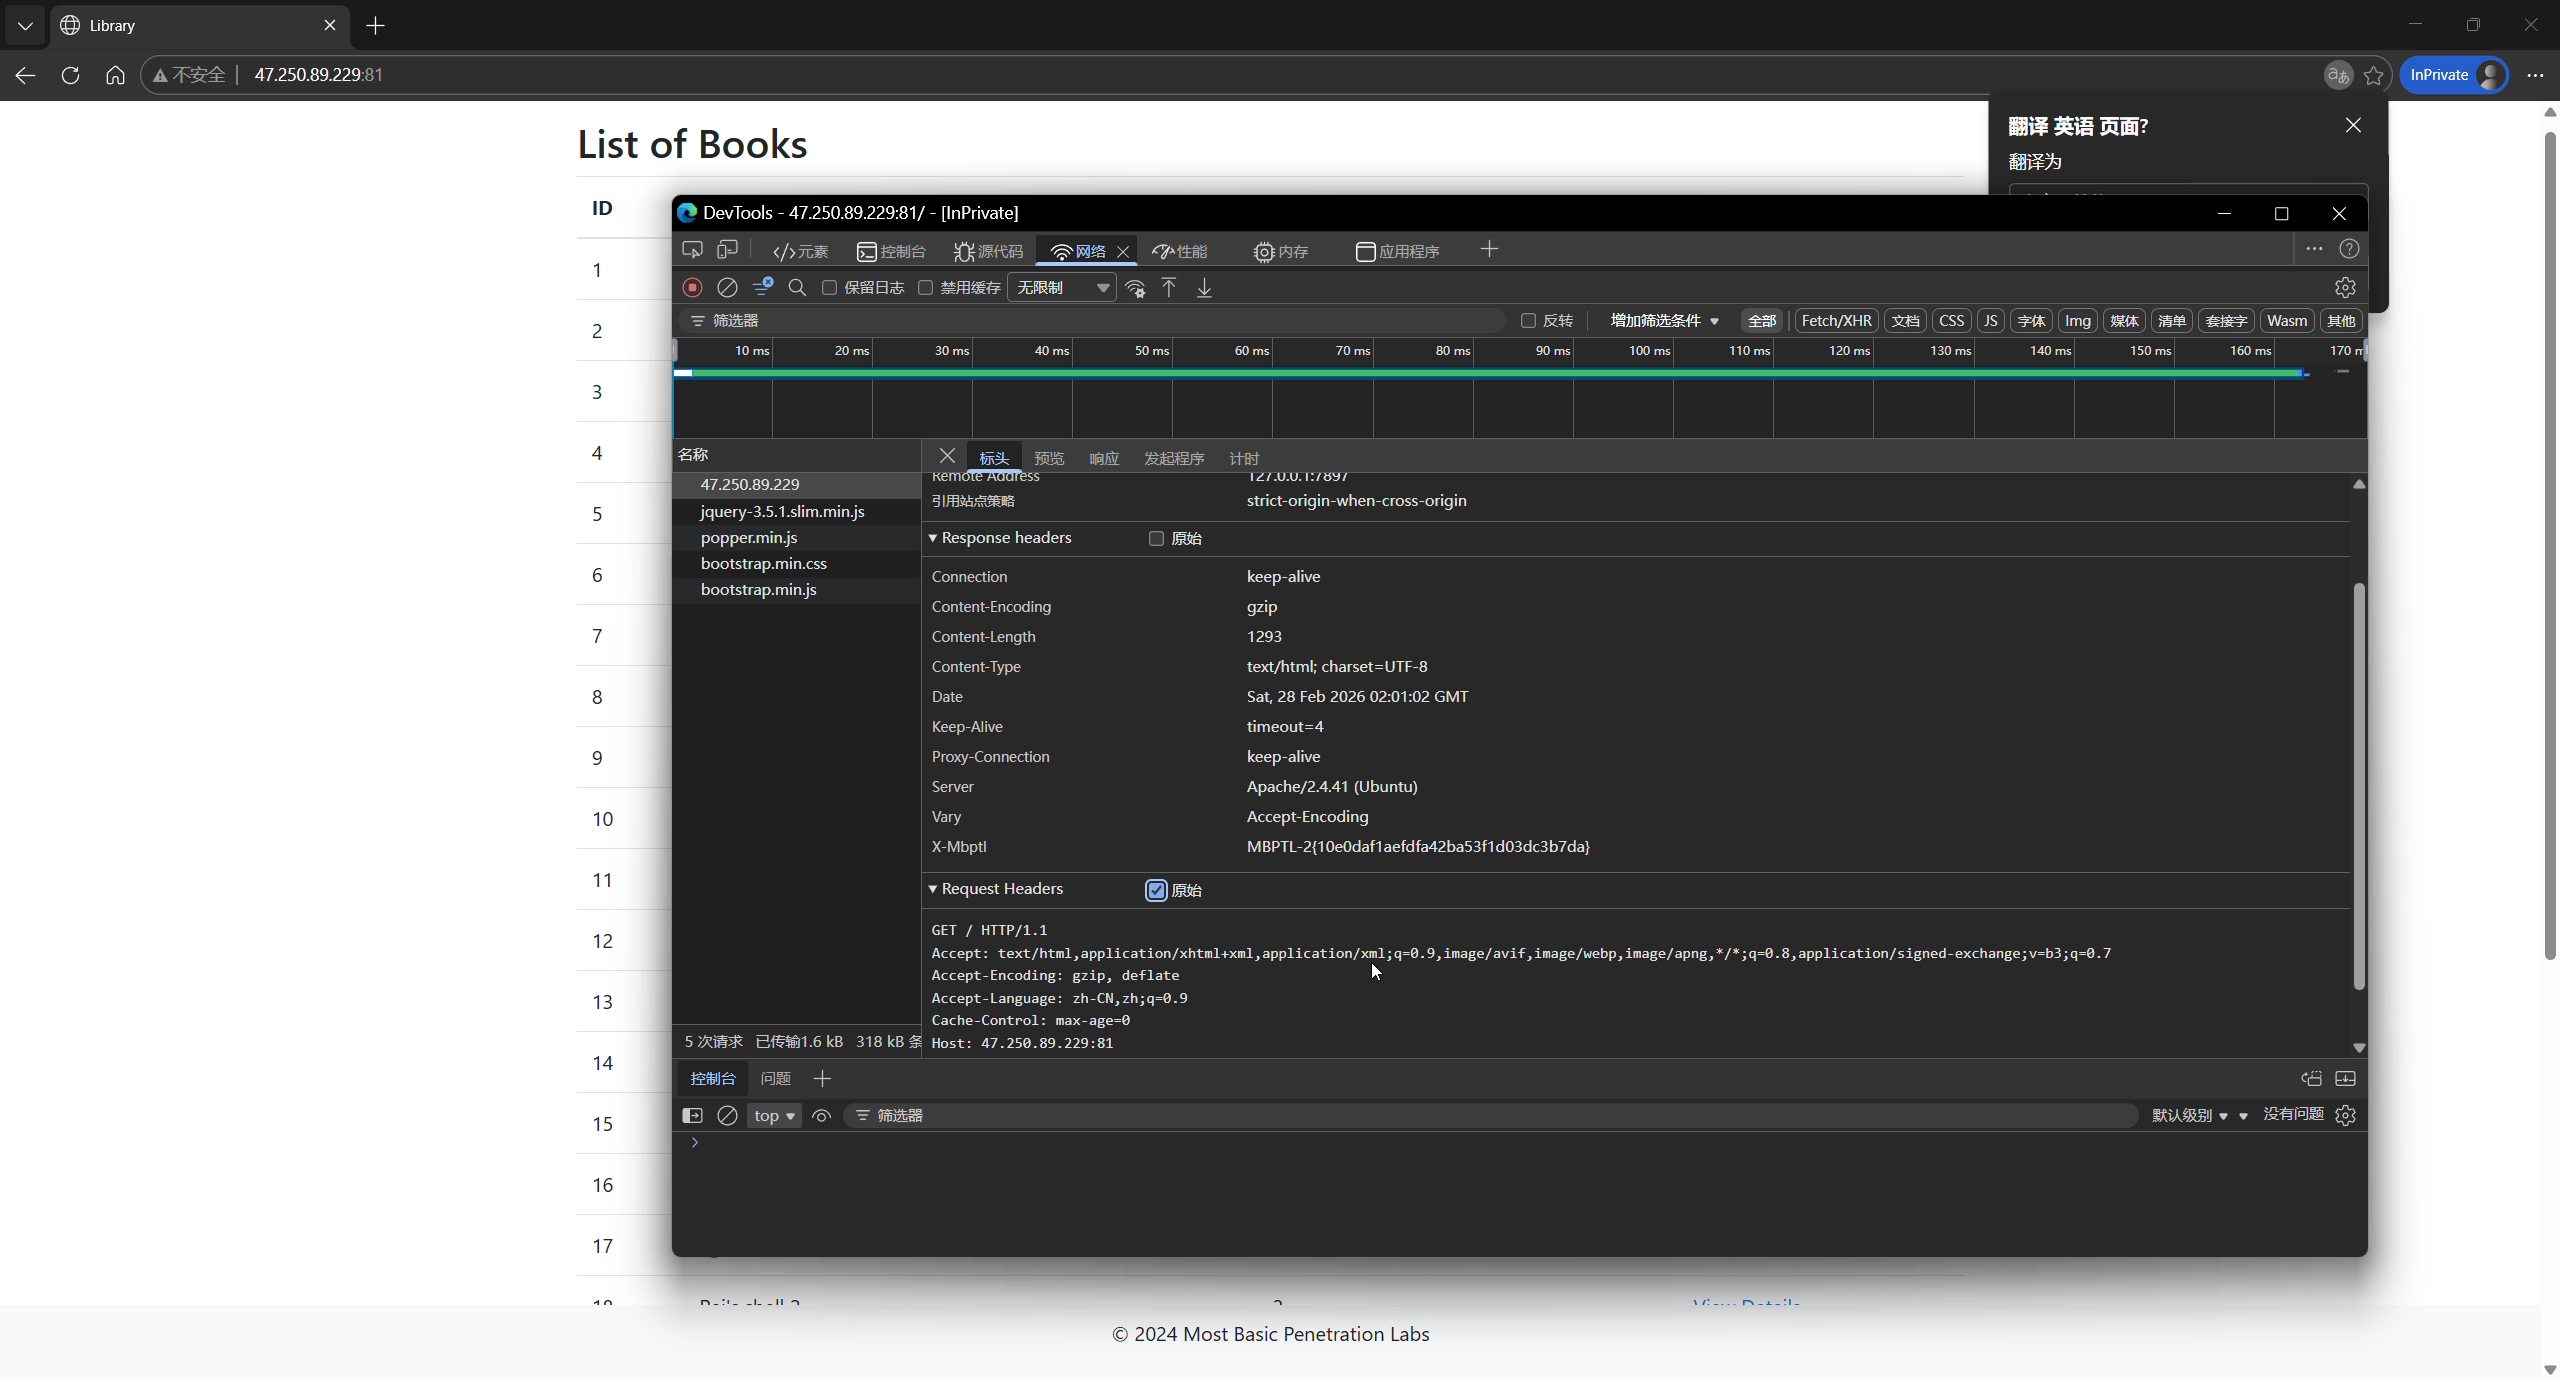Open the top context dropdown
Screen dimensions: 2560x1380
(774, 1116)
